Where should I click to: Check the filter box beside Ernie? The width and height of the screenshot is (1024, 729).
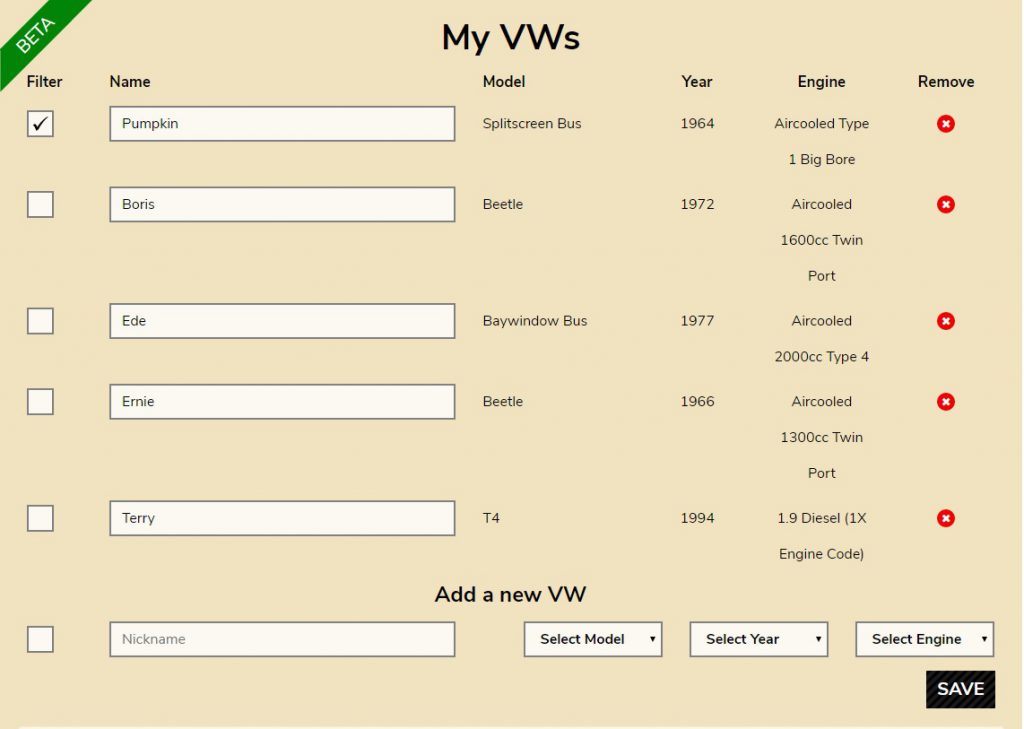40,402
